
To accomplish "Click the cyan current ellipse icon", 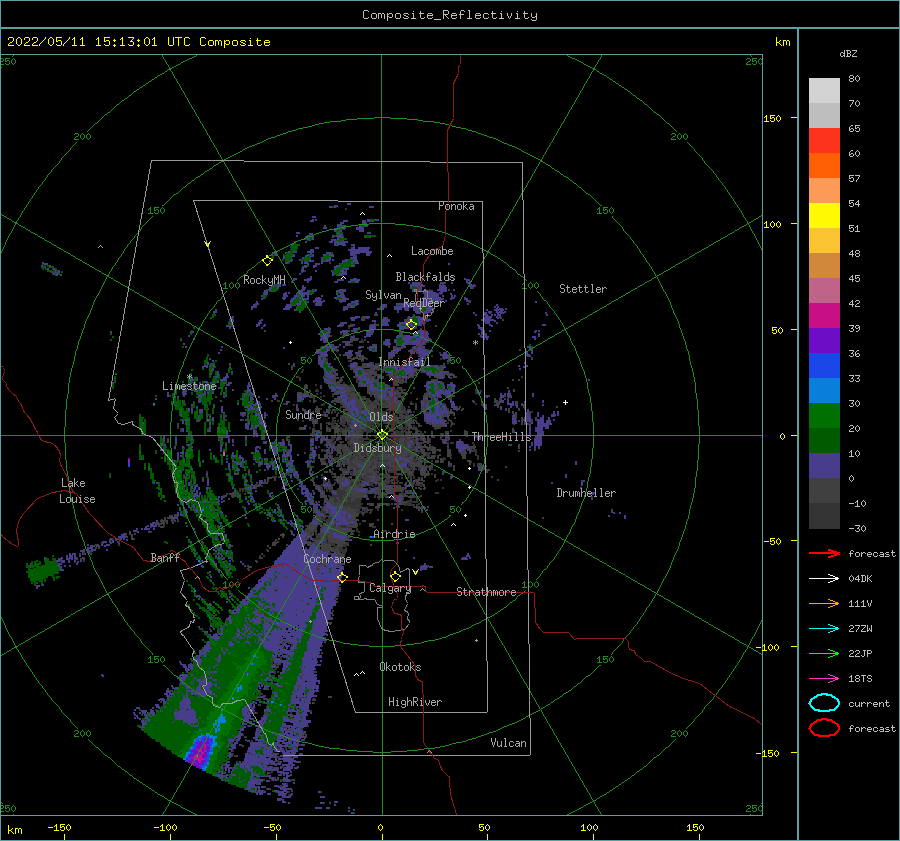I will coord(824,703).
